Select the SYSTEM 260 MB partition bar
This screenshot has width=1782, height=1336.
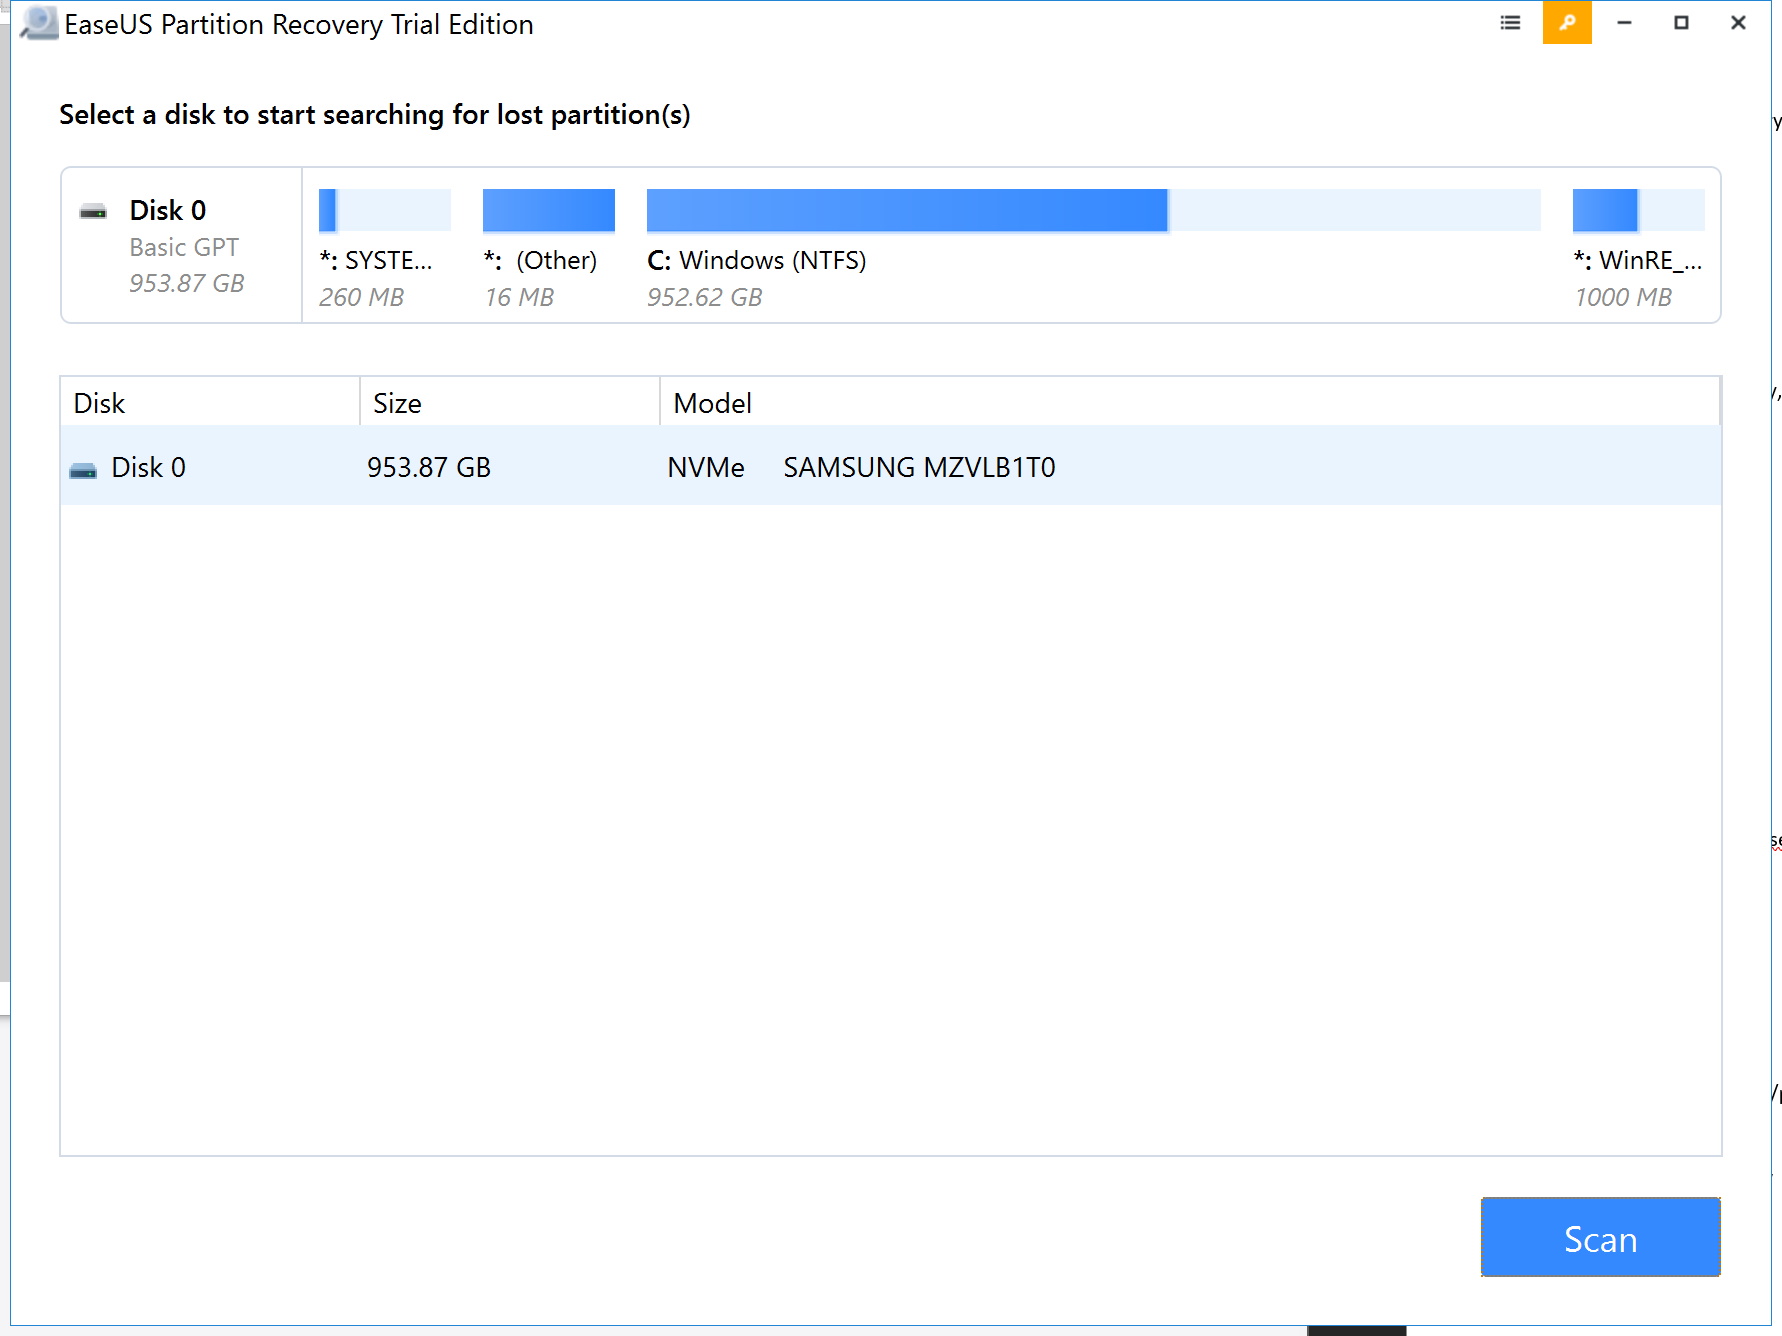click(x=385, y=210)
